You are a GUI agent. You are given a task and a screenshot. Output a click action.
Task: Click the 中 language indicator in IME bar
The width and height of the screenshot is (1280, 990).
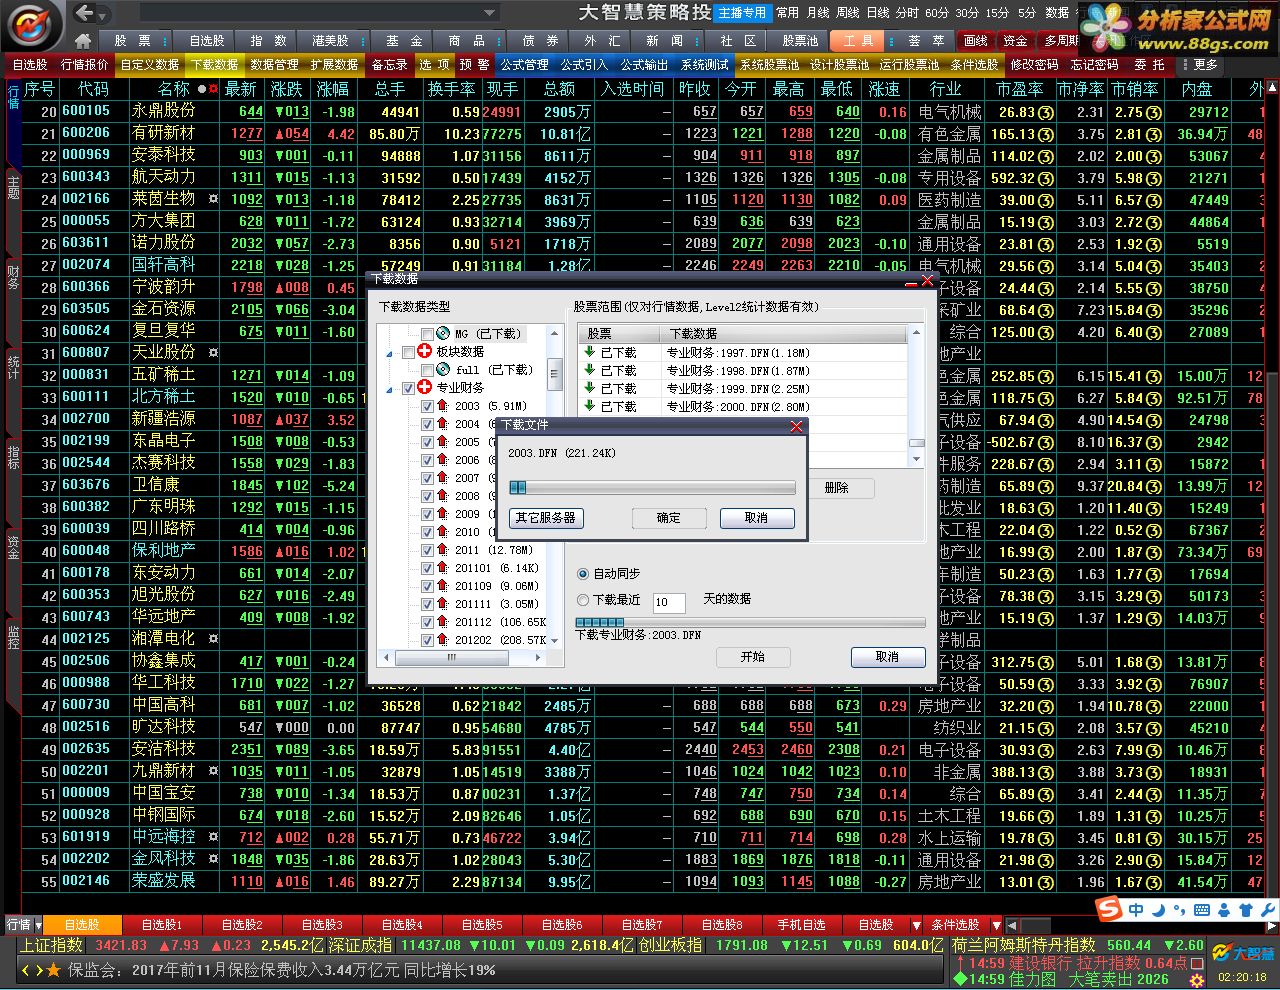1136,910
